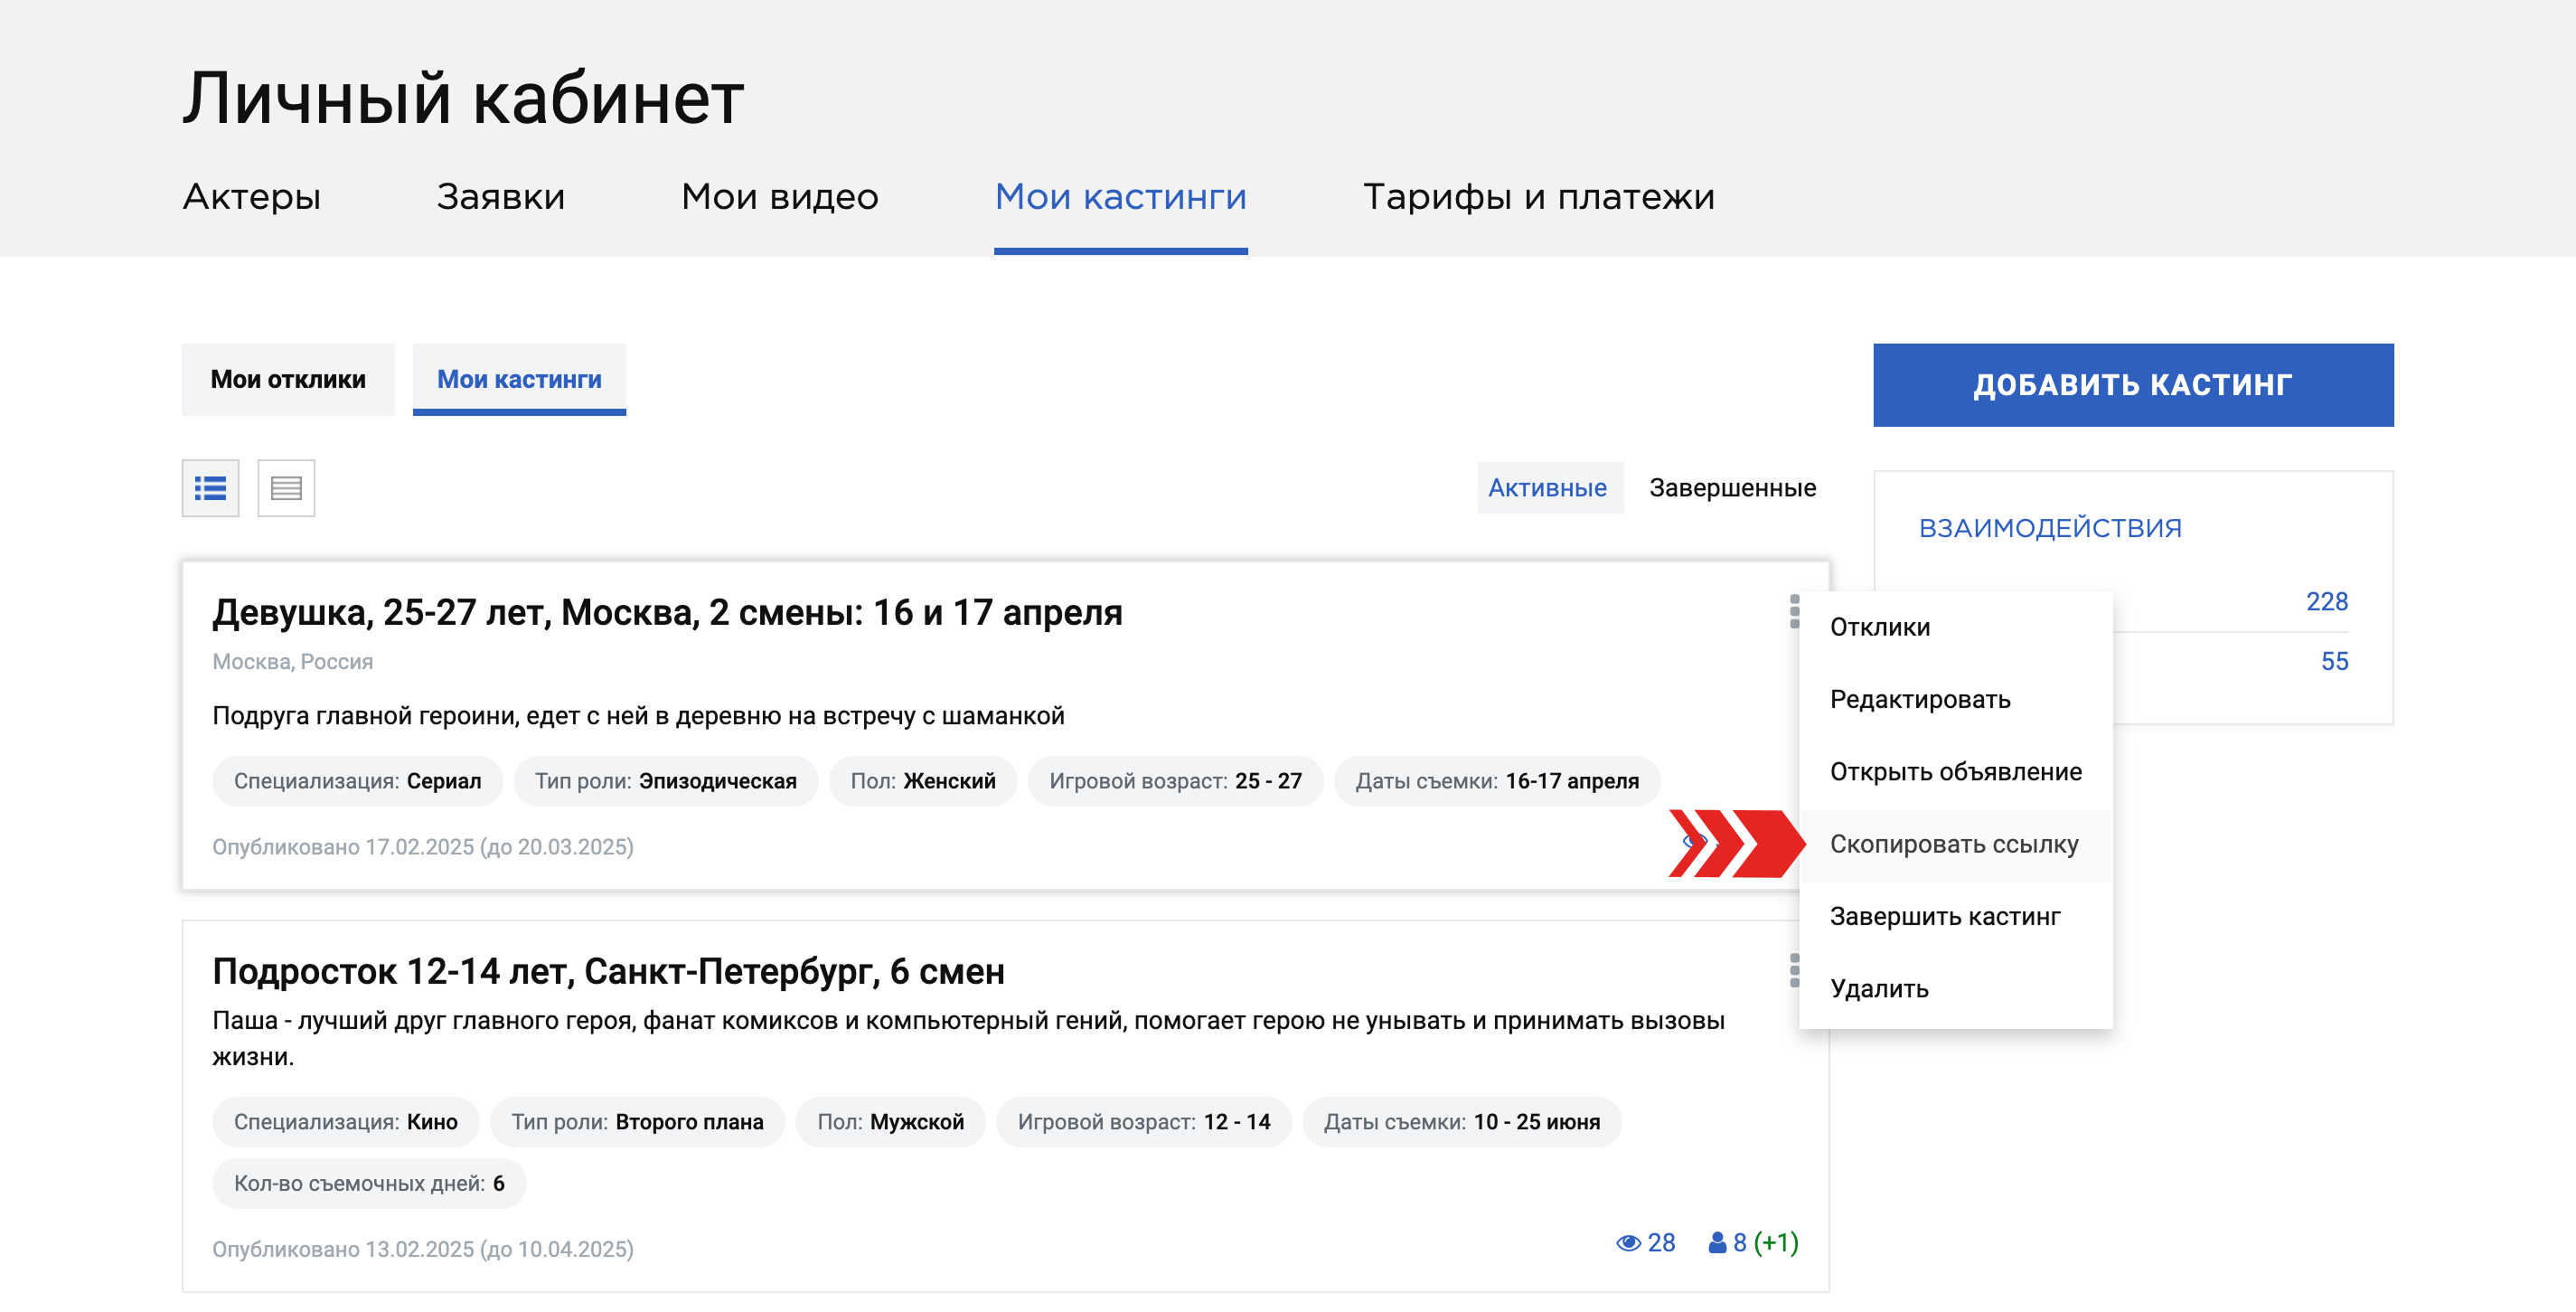Click Кол-во съемочных дней: 6 tag
Screen dimensions: 2576x1312
click(x=369, y=1183)
